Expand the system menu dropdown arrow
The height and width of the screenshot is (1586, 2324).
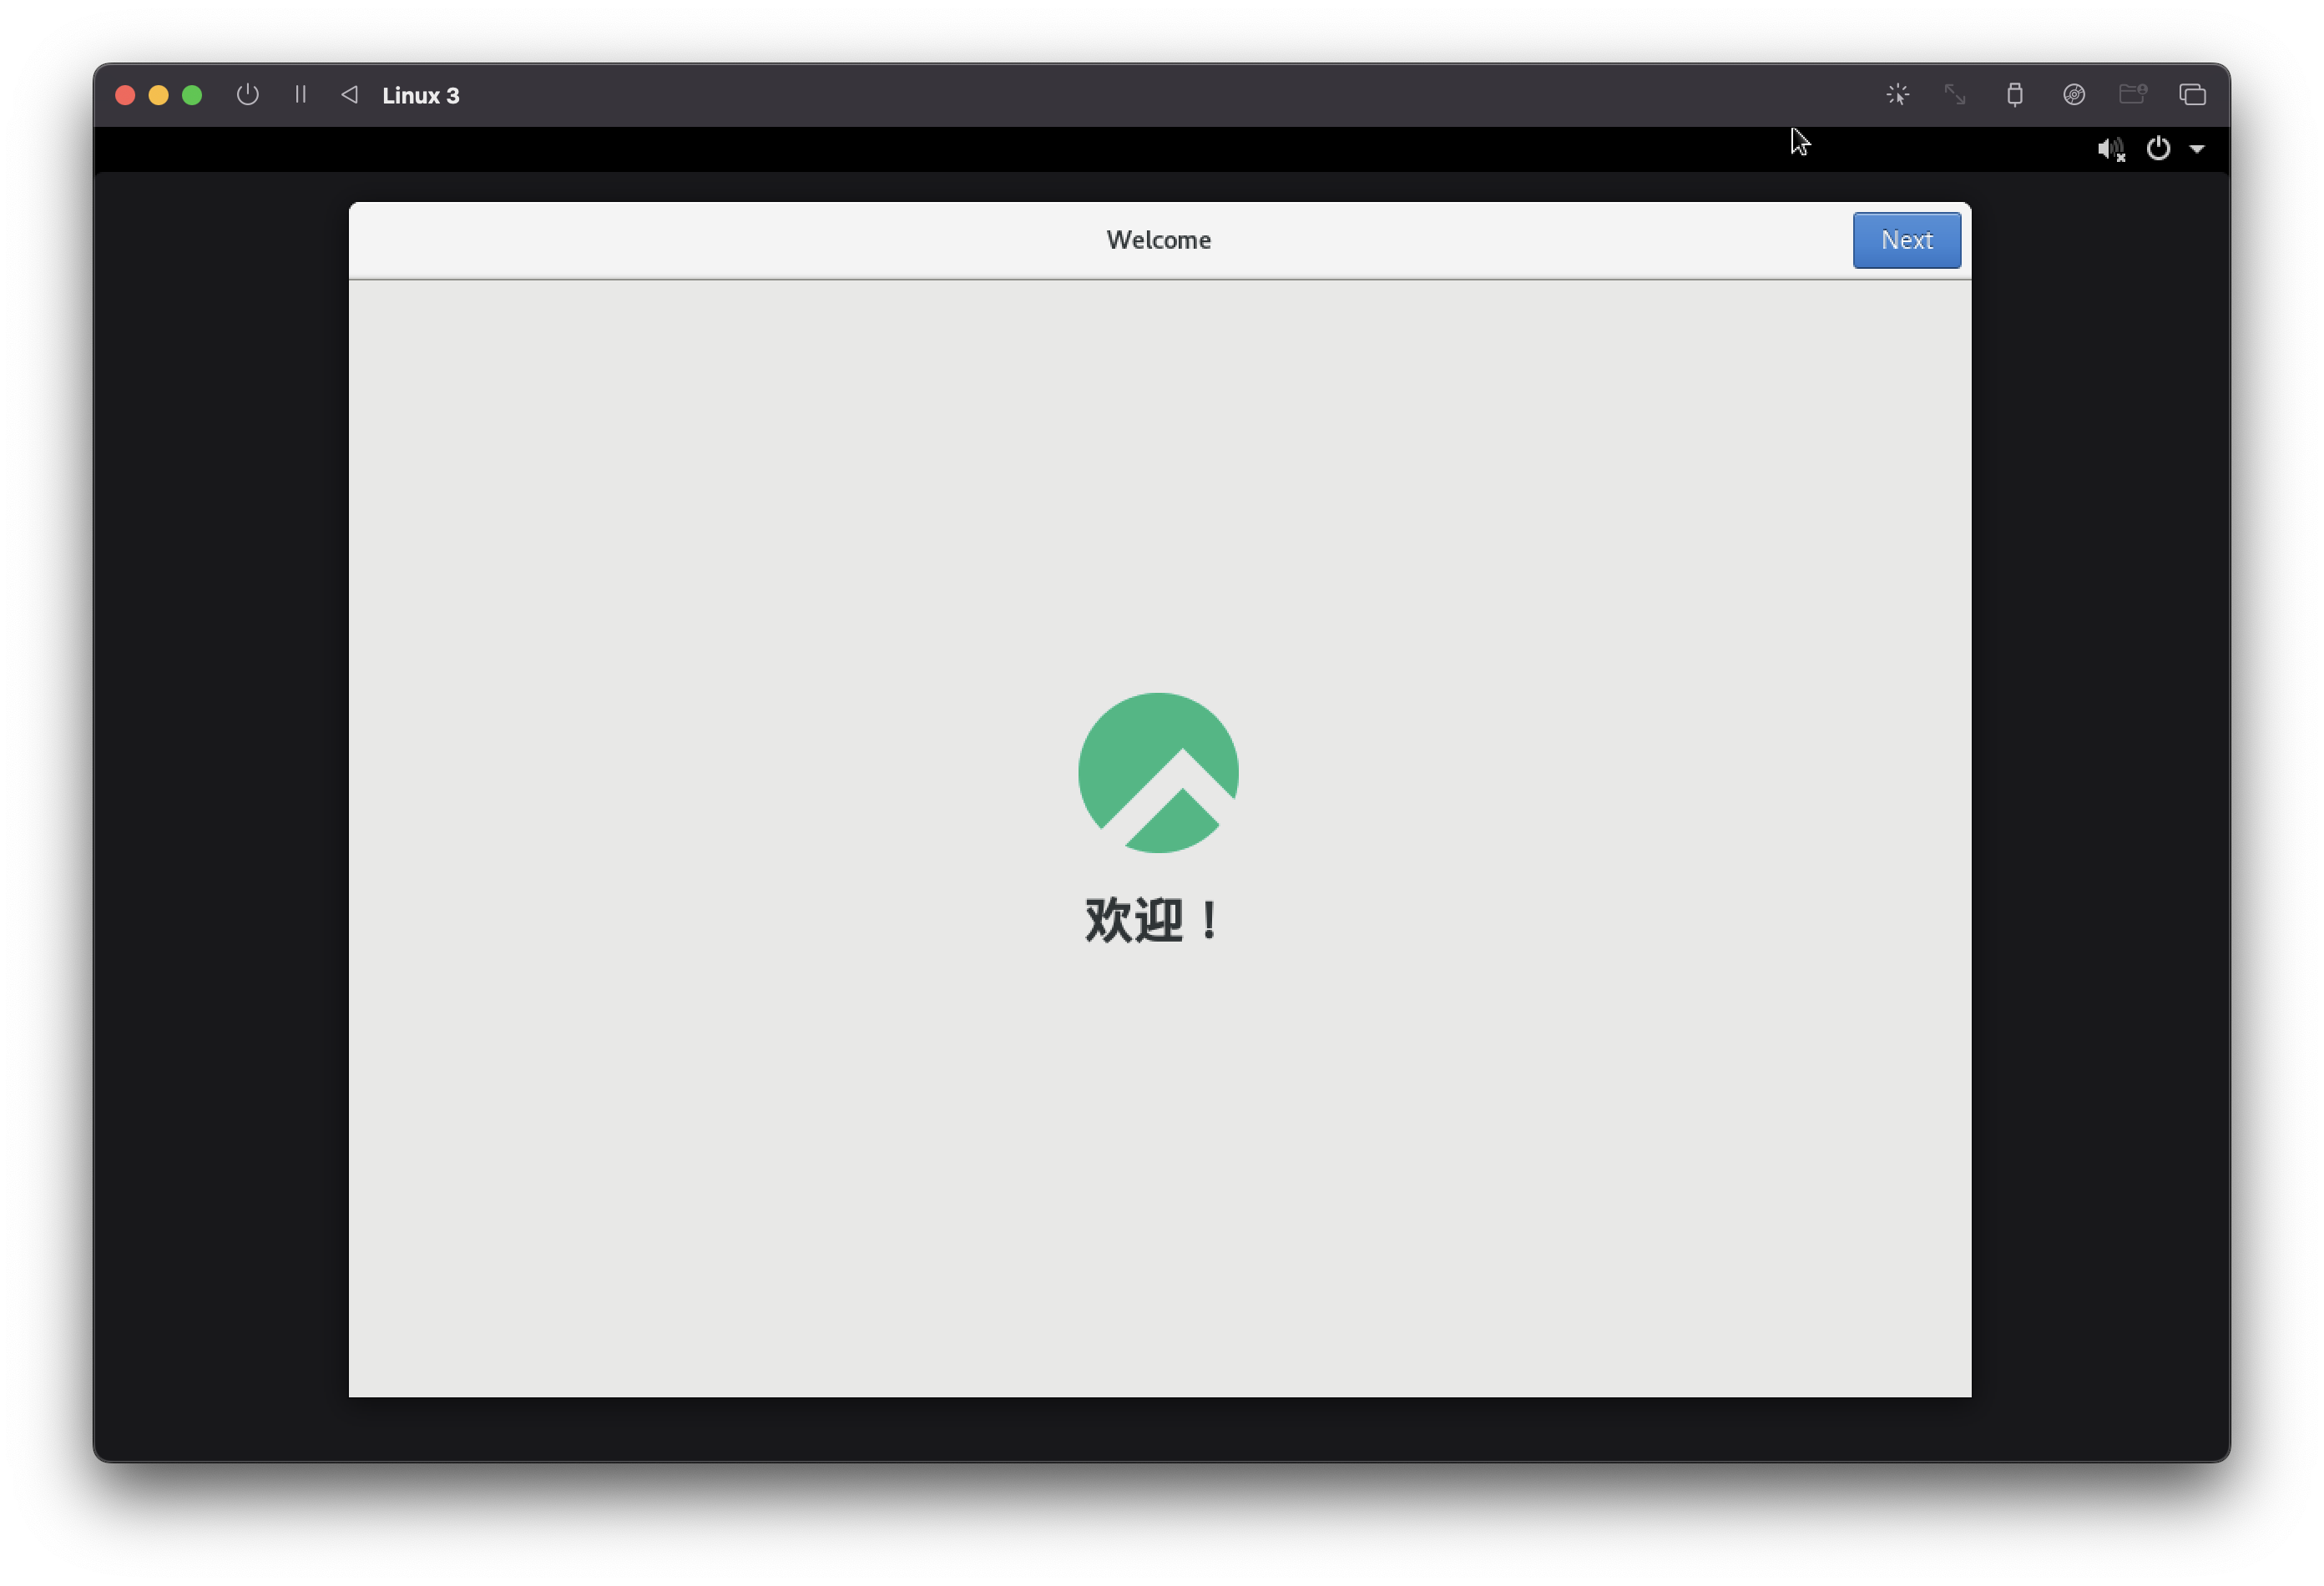pyautogui.click(x=2197, y=149)
